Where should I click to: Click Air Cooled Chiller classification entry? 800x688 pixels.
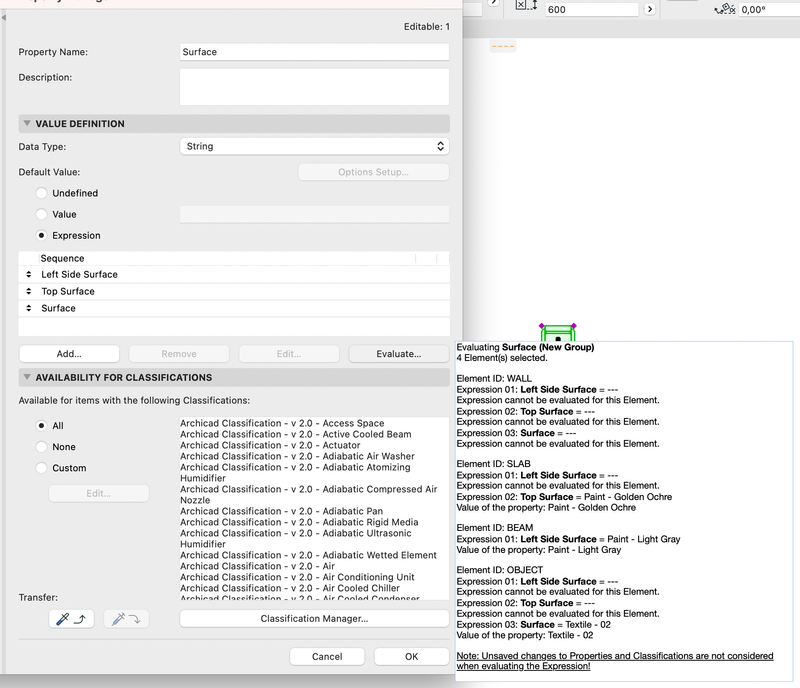[290, 588]
